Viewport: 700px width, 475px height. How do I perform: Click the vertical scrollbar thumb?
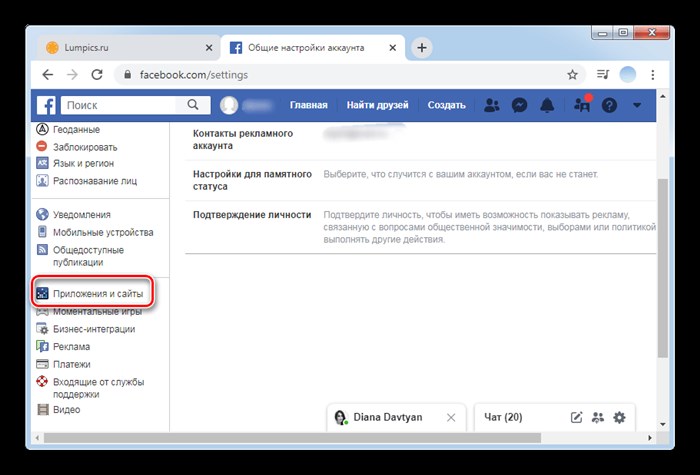[x=663, y=268]
